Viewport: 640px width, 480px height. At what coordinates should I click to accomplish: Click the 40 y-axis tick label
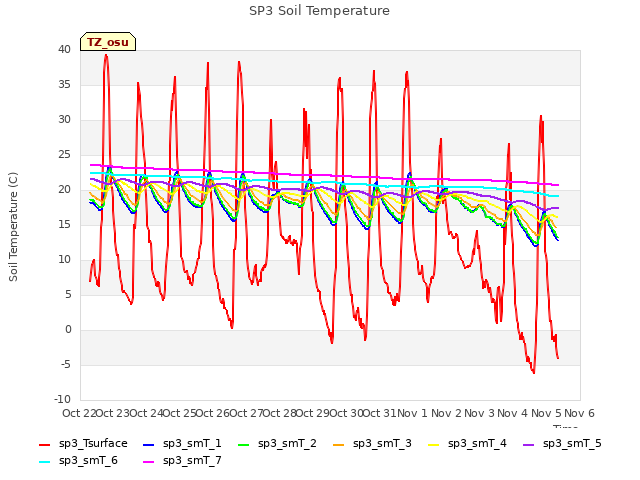tap(64, 49)
